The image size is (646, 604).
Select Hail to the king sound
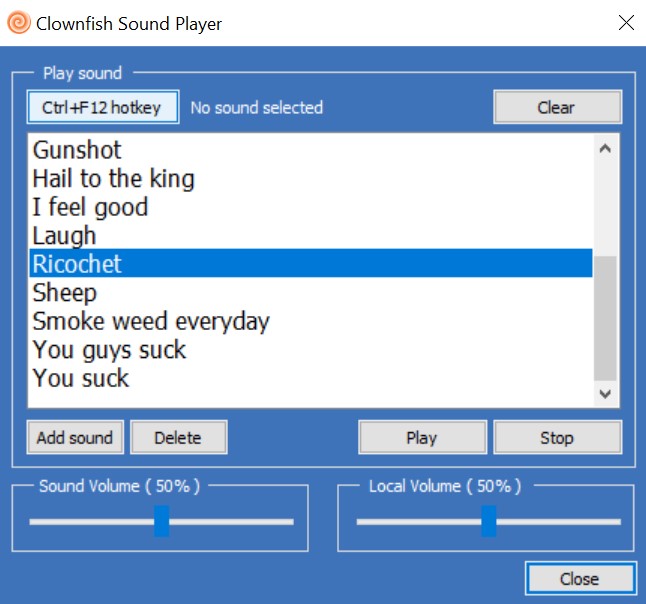coord(311,178)
